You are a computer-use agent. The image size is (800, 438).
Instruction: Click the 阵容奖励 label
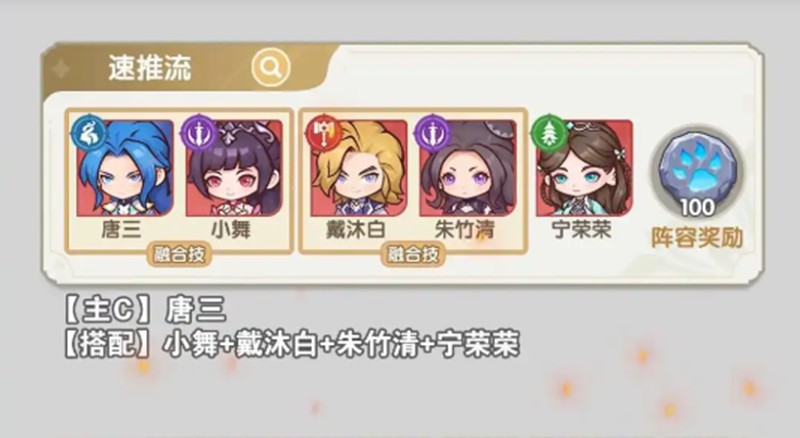697,238
